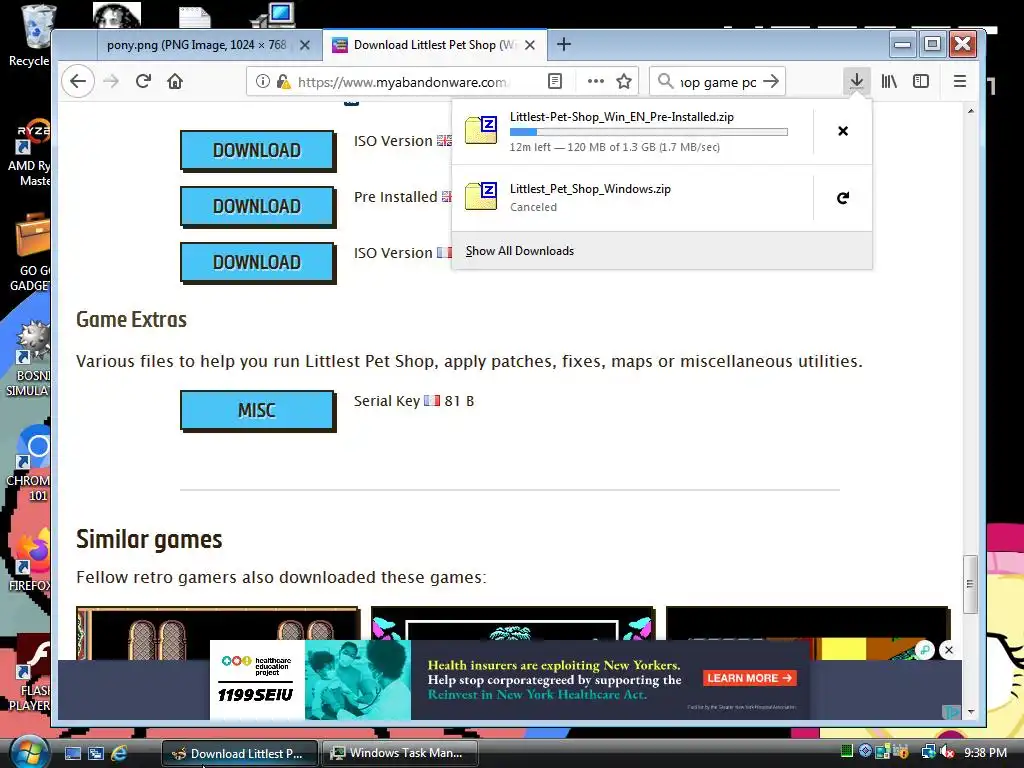Open page actions three-dots menu

595,82
